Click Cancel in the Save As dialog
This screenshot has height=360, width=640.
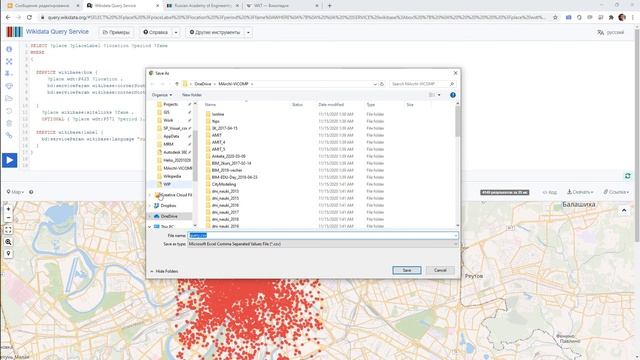click(440, 270)
